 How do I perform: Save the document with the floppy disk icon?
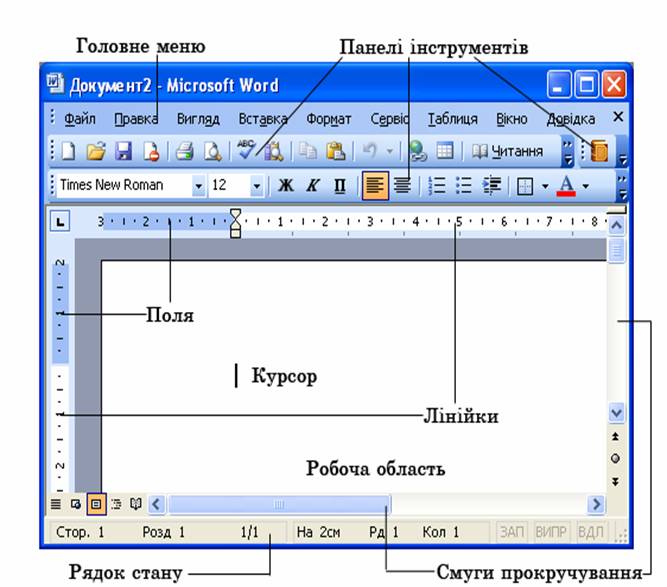(123, 151)
